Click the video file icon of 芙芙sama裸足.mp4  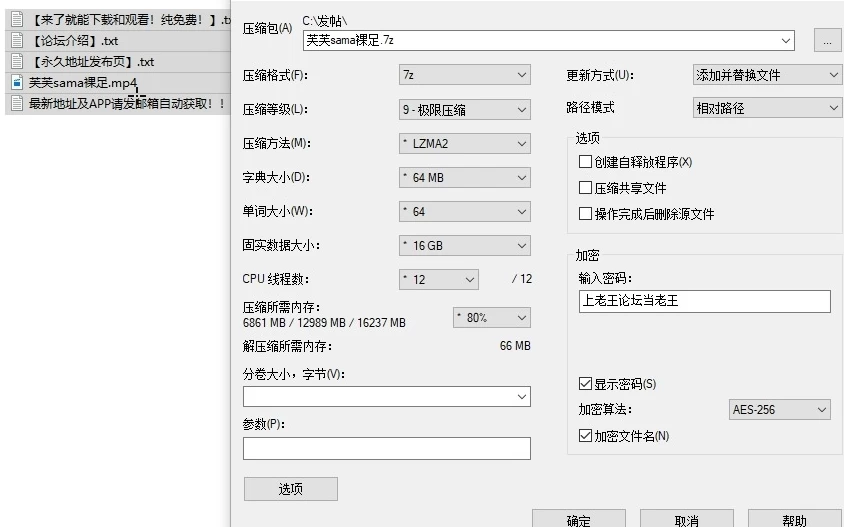pos(17,82)
